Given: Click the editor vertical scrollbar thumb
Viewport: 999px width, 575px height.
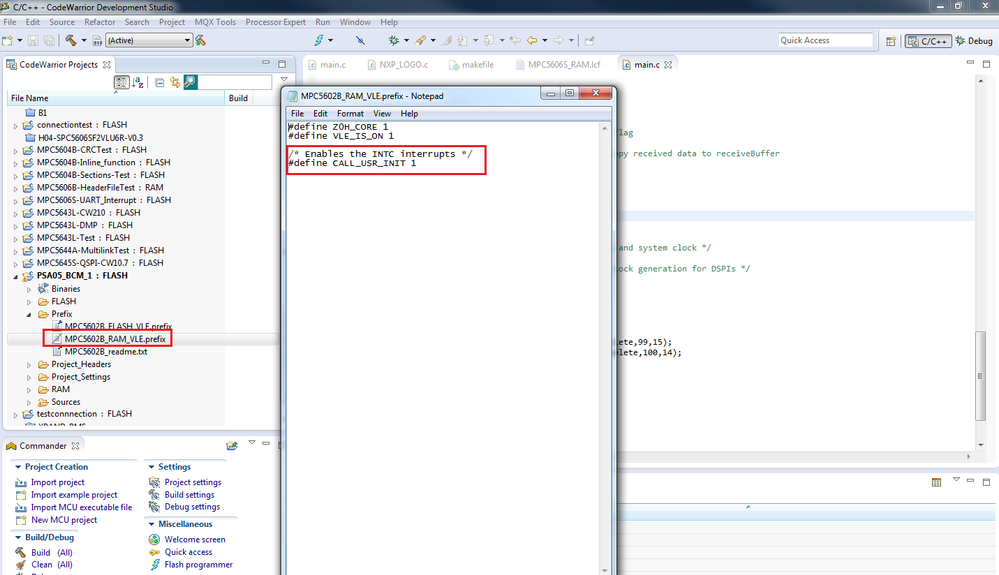Looking at the screenshot, I should 981,376.
